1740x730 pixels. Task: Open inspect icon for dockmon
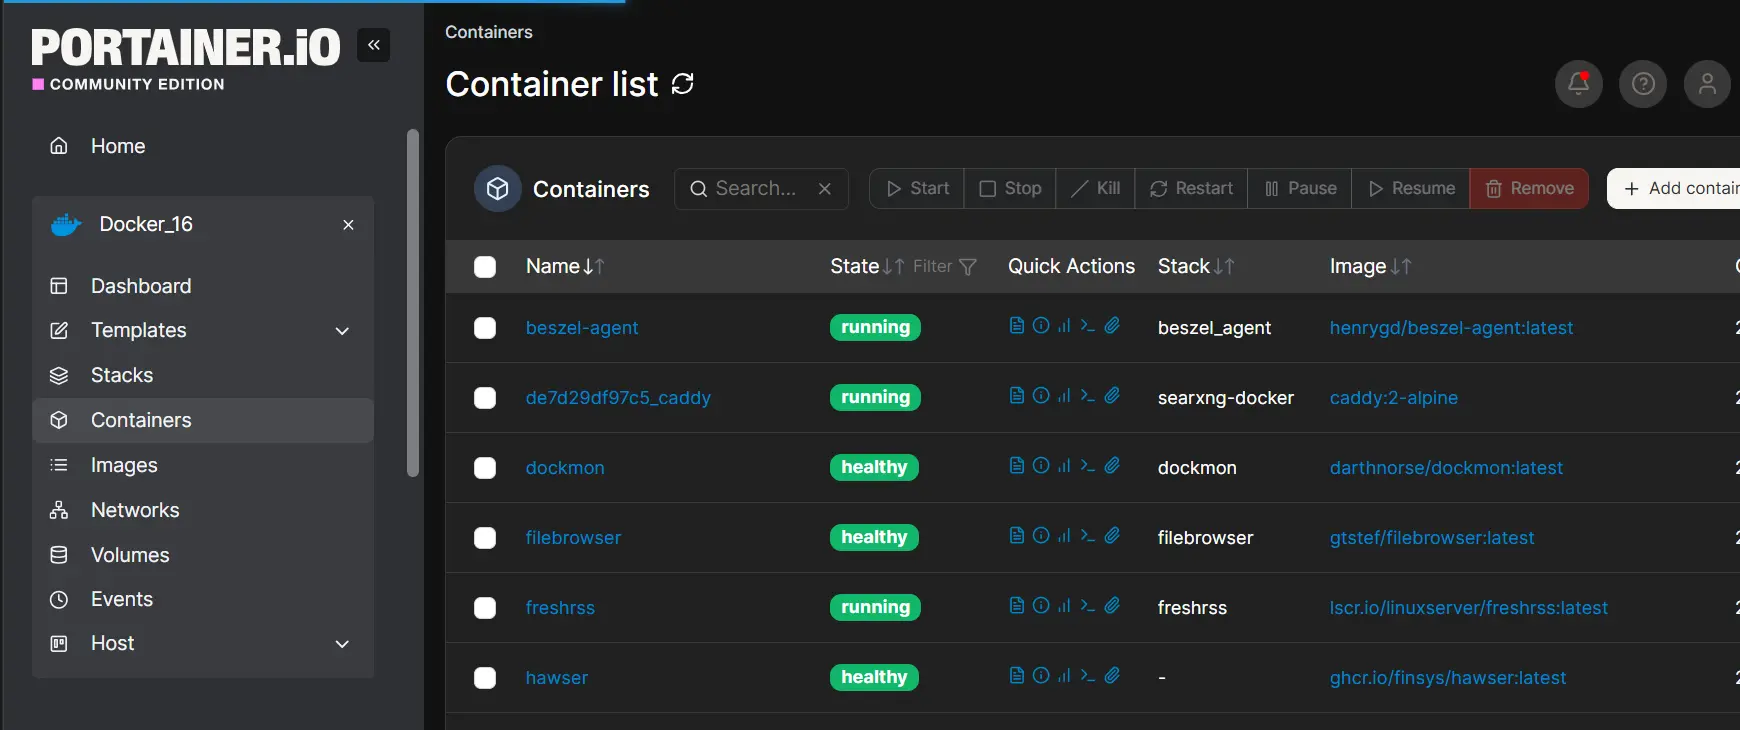1041,465
